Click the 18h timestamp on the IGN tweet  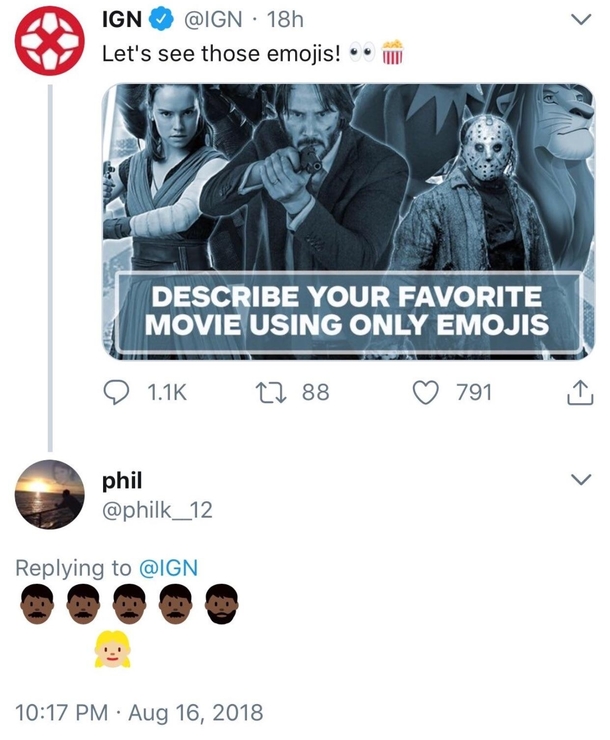[284, 19]
